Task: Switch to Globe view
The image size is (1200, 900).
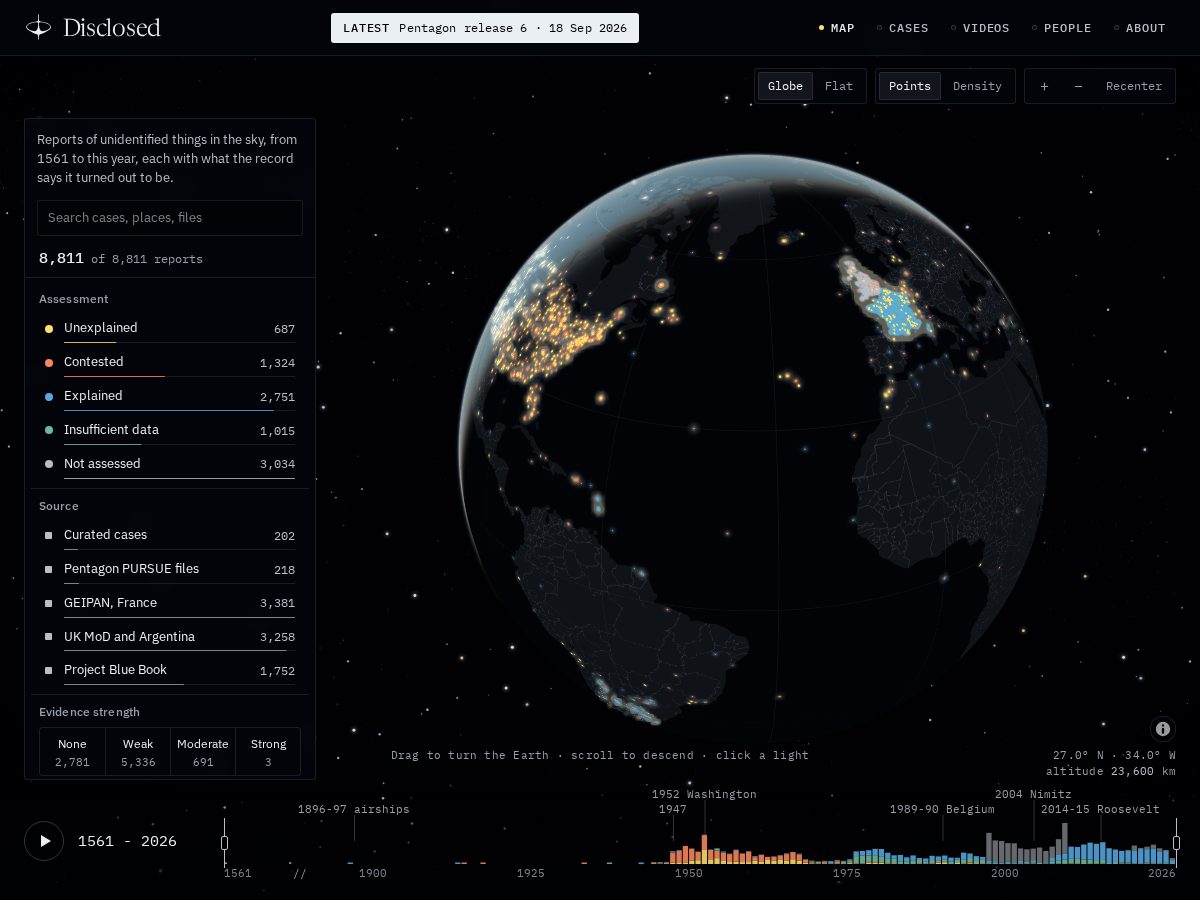Action: click(785, 86)
